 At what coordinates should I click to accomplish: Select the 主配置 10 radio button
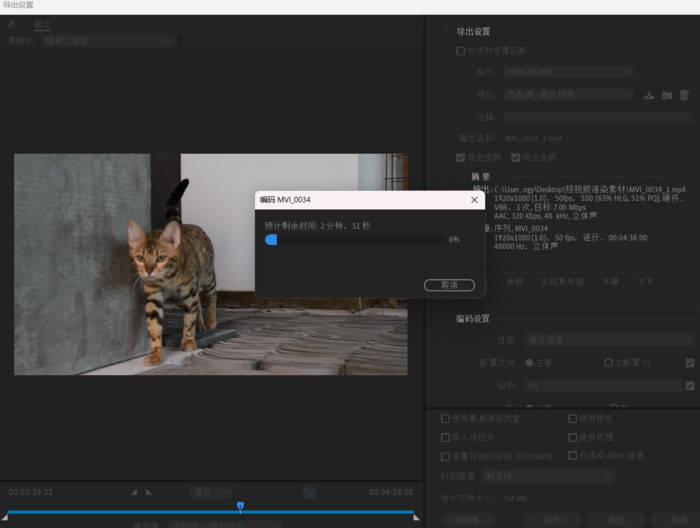pyautogui.click(x=608, y=362)
